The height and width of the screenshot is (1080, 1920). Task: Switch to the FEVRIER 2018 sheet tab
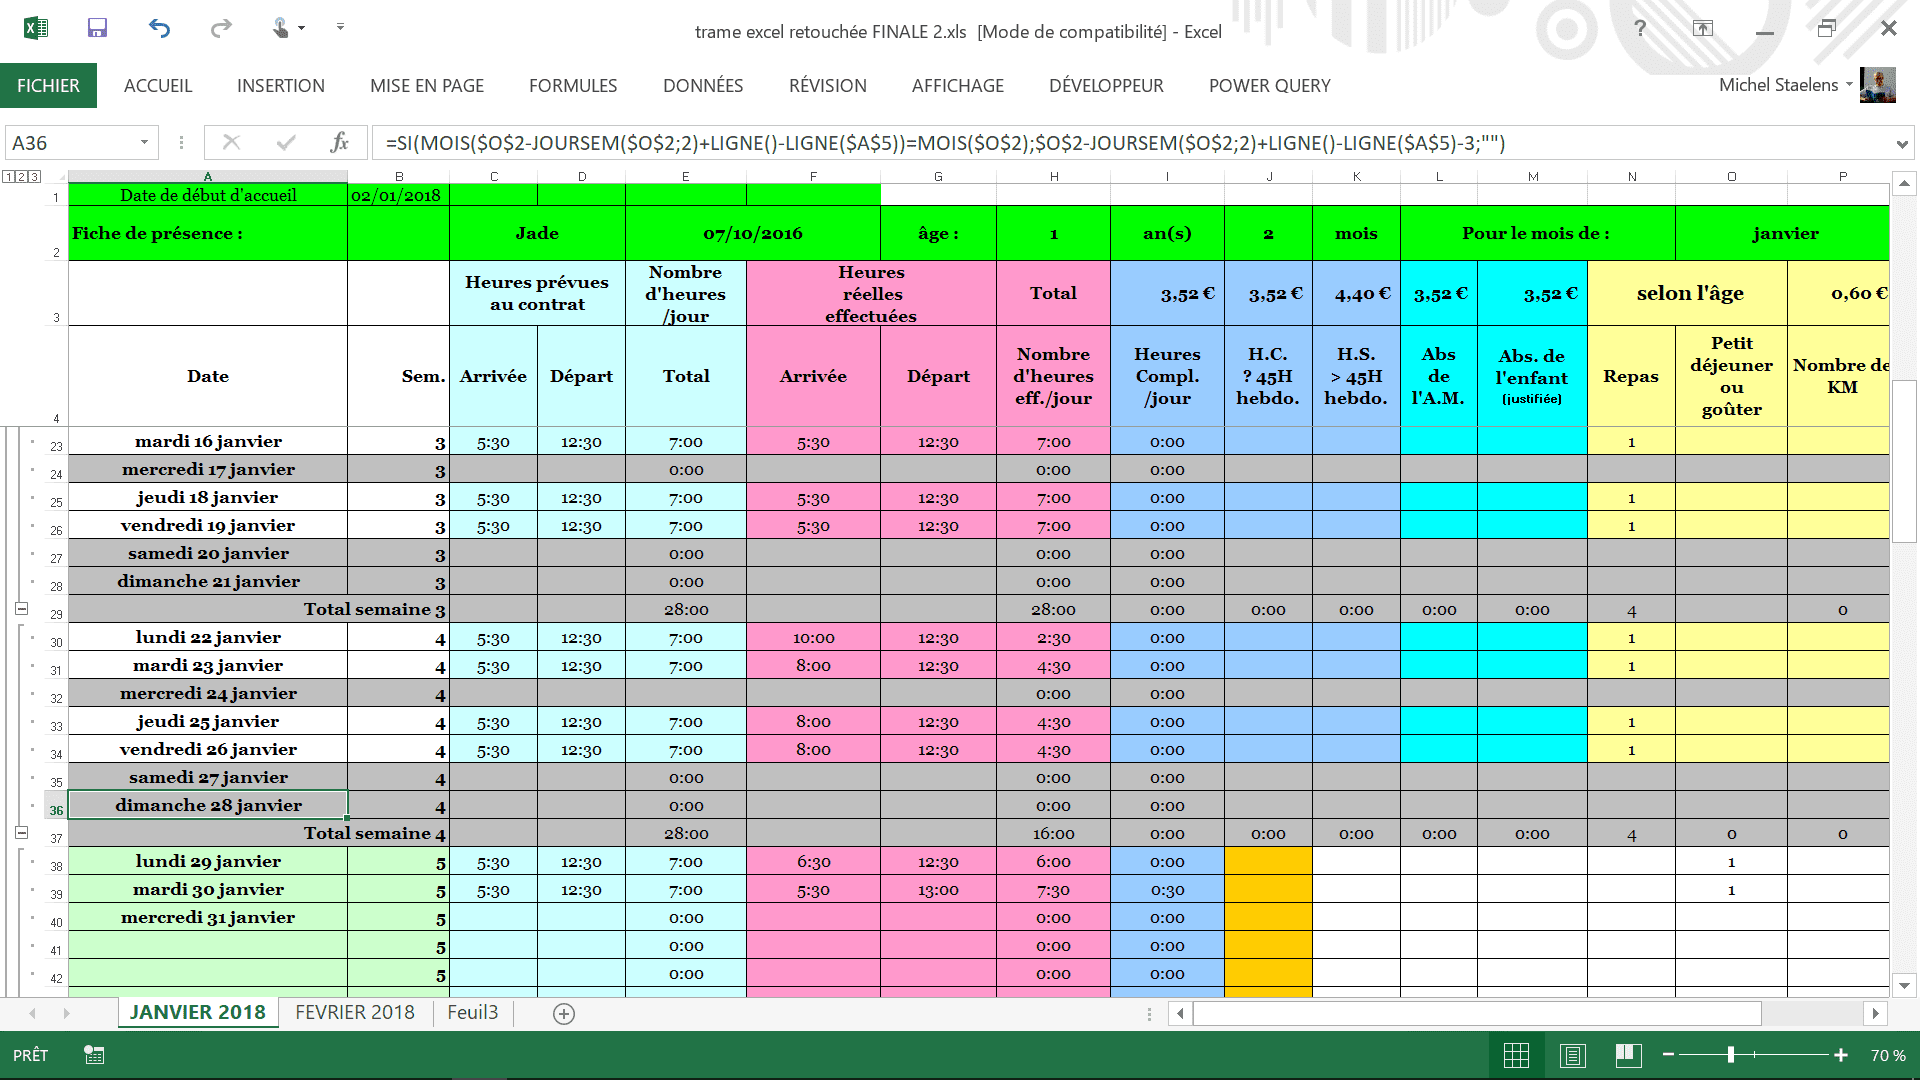[x=354, y=1012]
